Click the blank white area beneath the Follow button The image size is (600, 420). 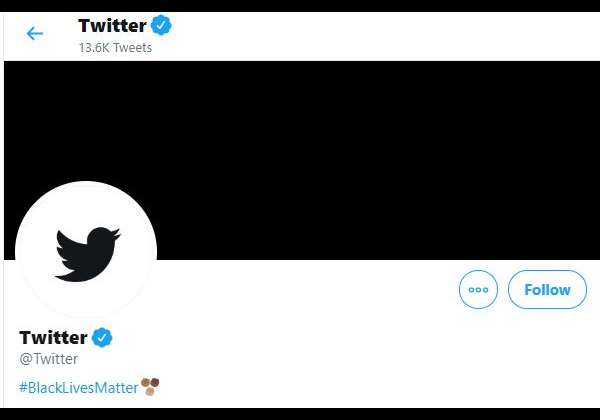pyautogui.click(x=500, y=360)
